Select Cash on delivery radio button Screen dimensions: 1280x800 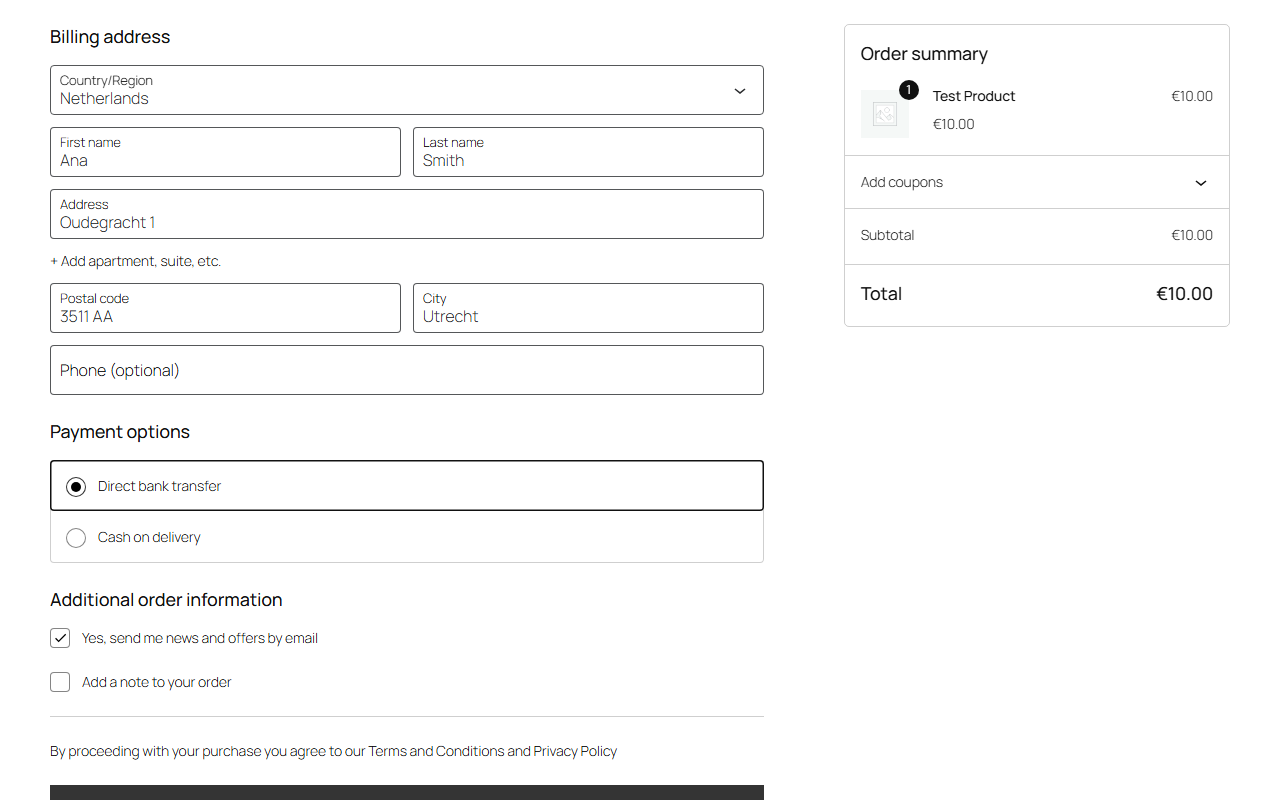76,538
